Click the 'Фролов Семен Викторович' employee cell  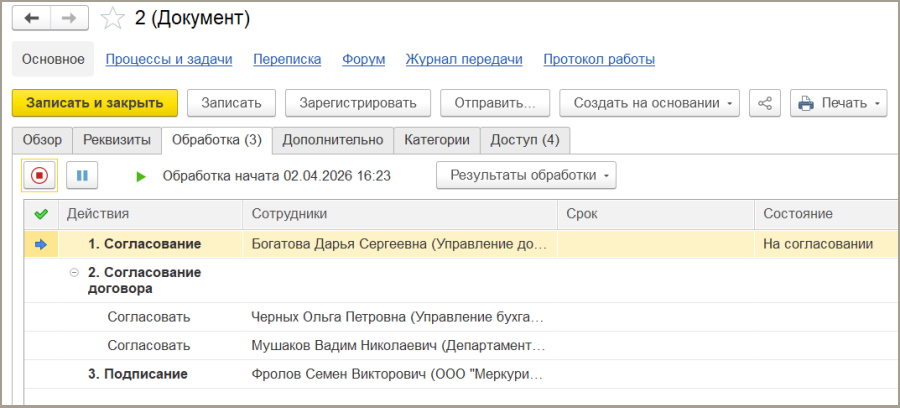pos(399,375)
